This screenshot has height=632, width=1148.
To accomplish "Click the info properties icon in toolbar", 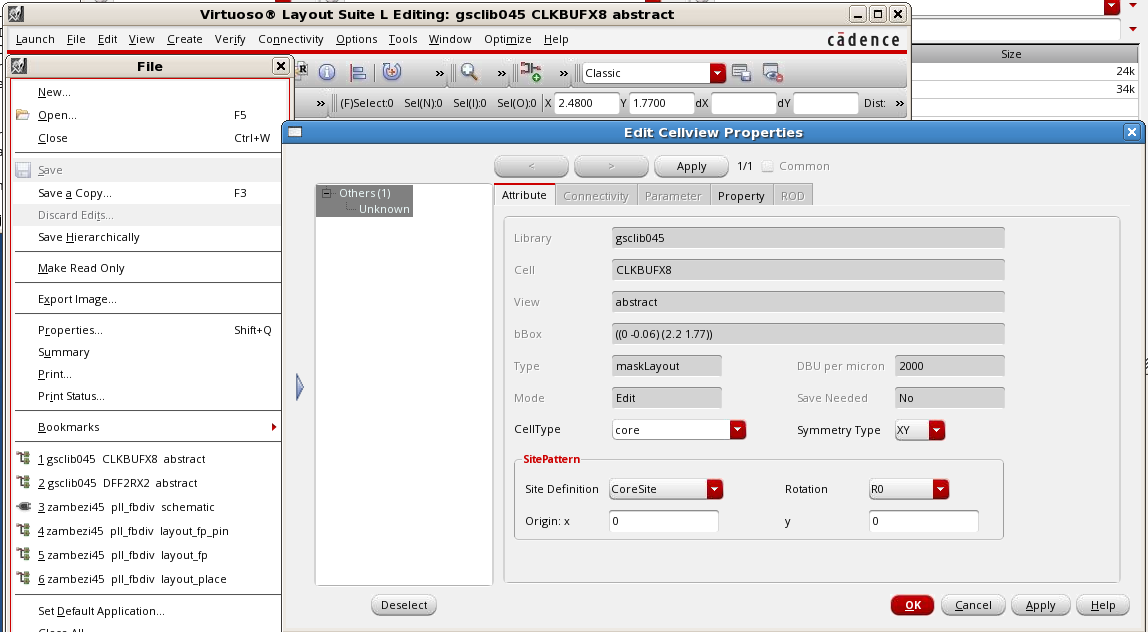I will coord(326,73).
